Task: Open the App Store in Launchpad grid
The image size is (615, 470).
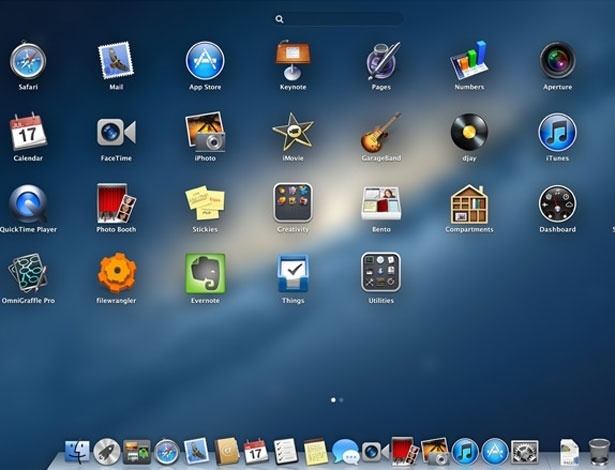Action: pos(205,61)
